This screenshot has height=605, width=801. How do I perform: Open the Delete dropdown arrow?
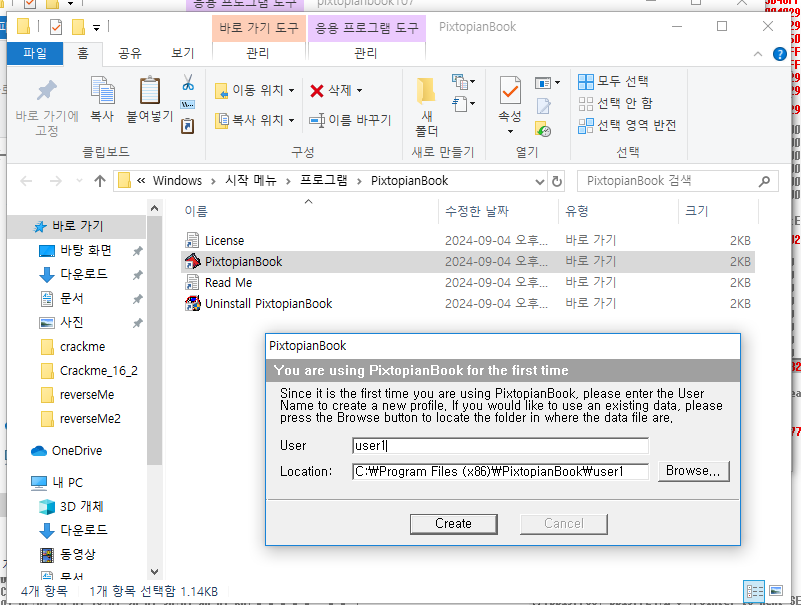pyautogui.click(x=360, y=91)
